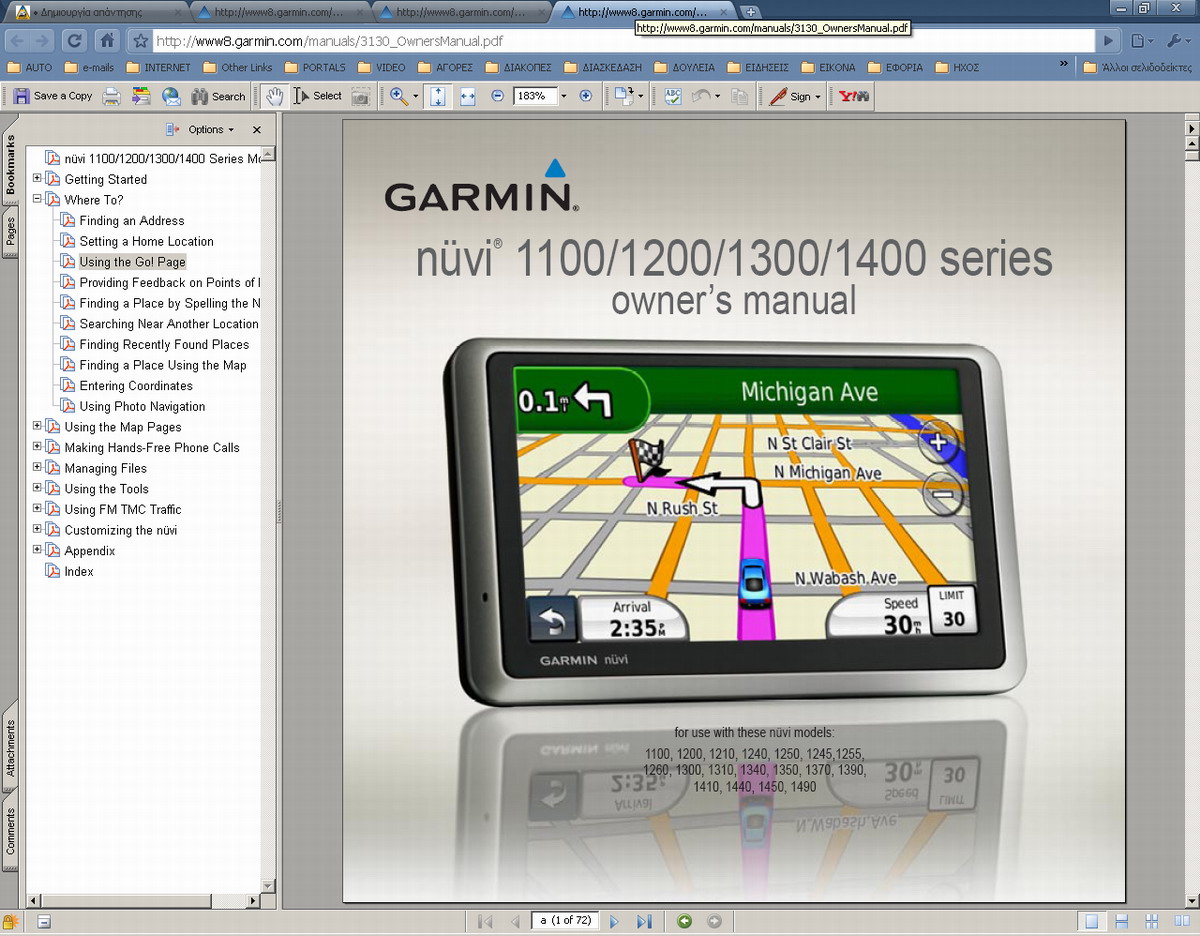Open a new browser tab
Screen dimensions: 1200x936
[x=751, y=12]
